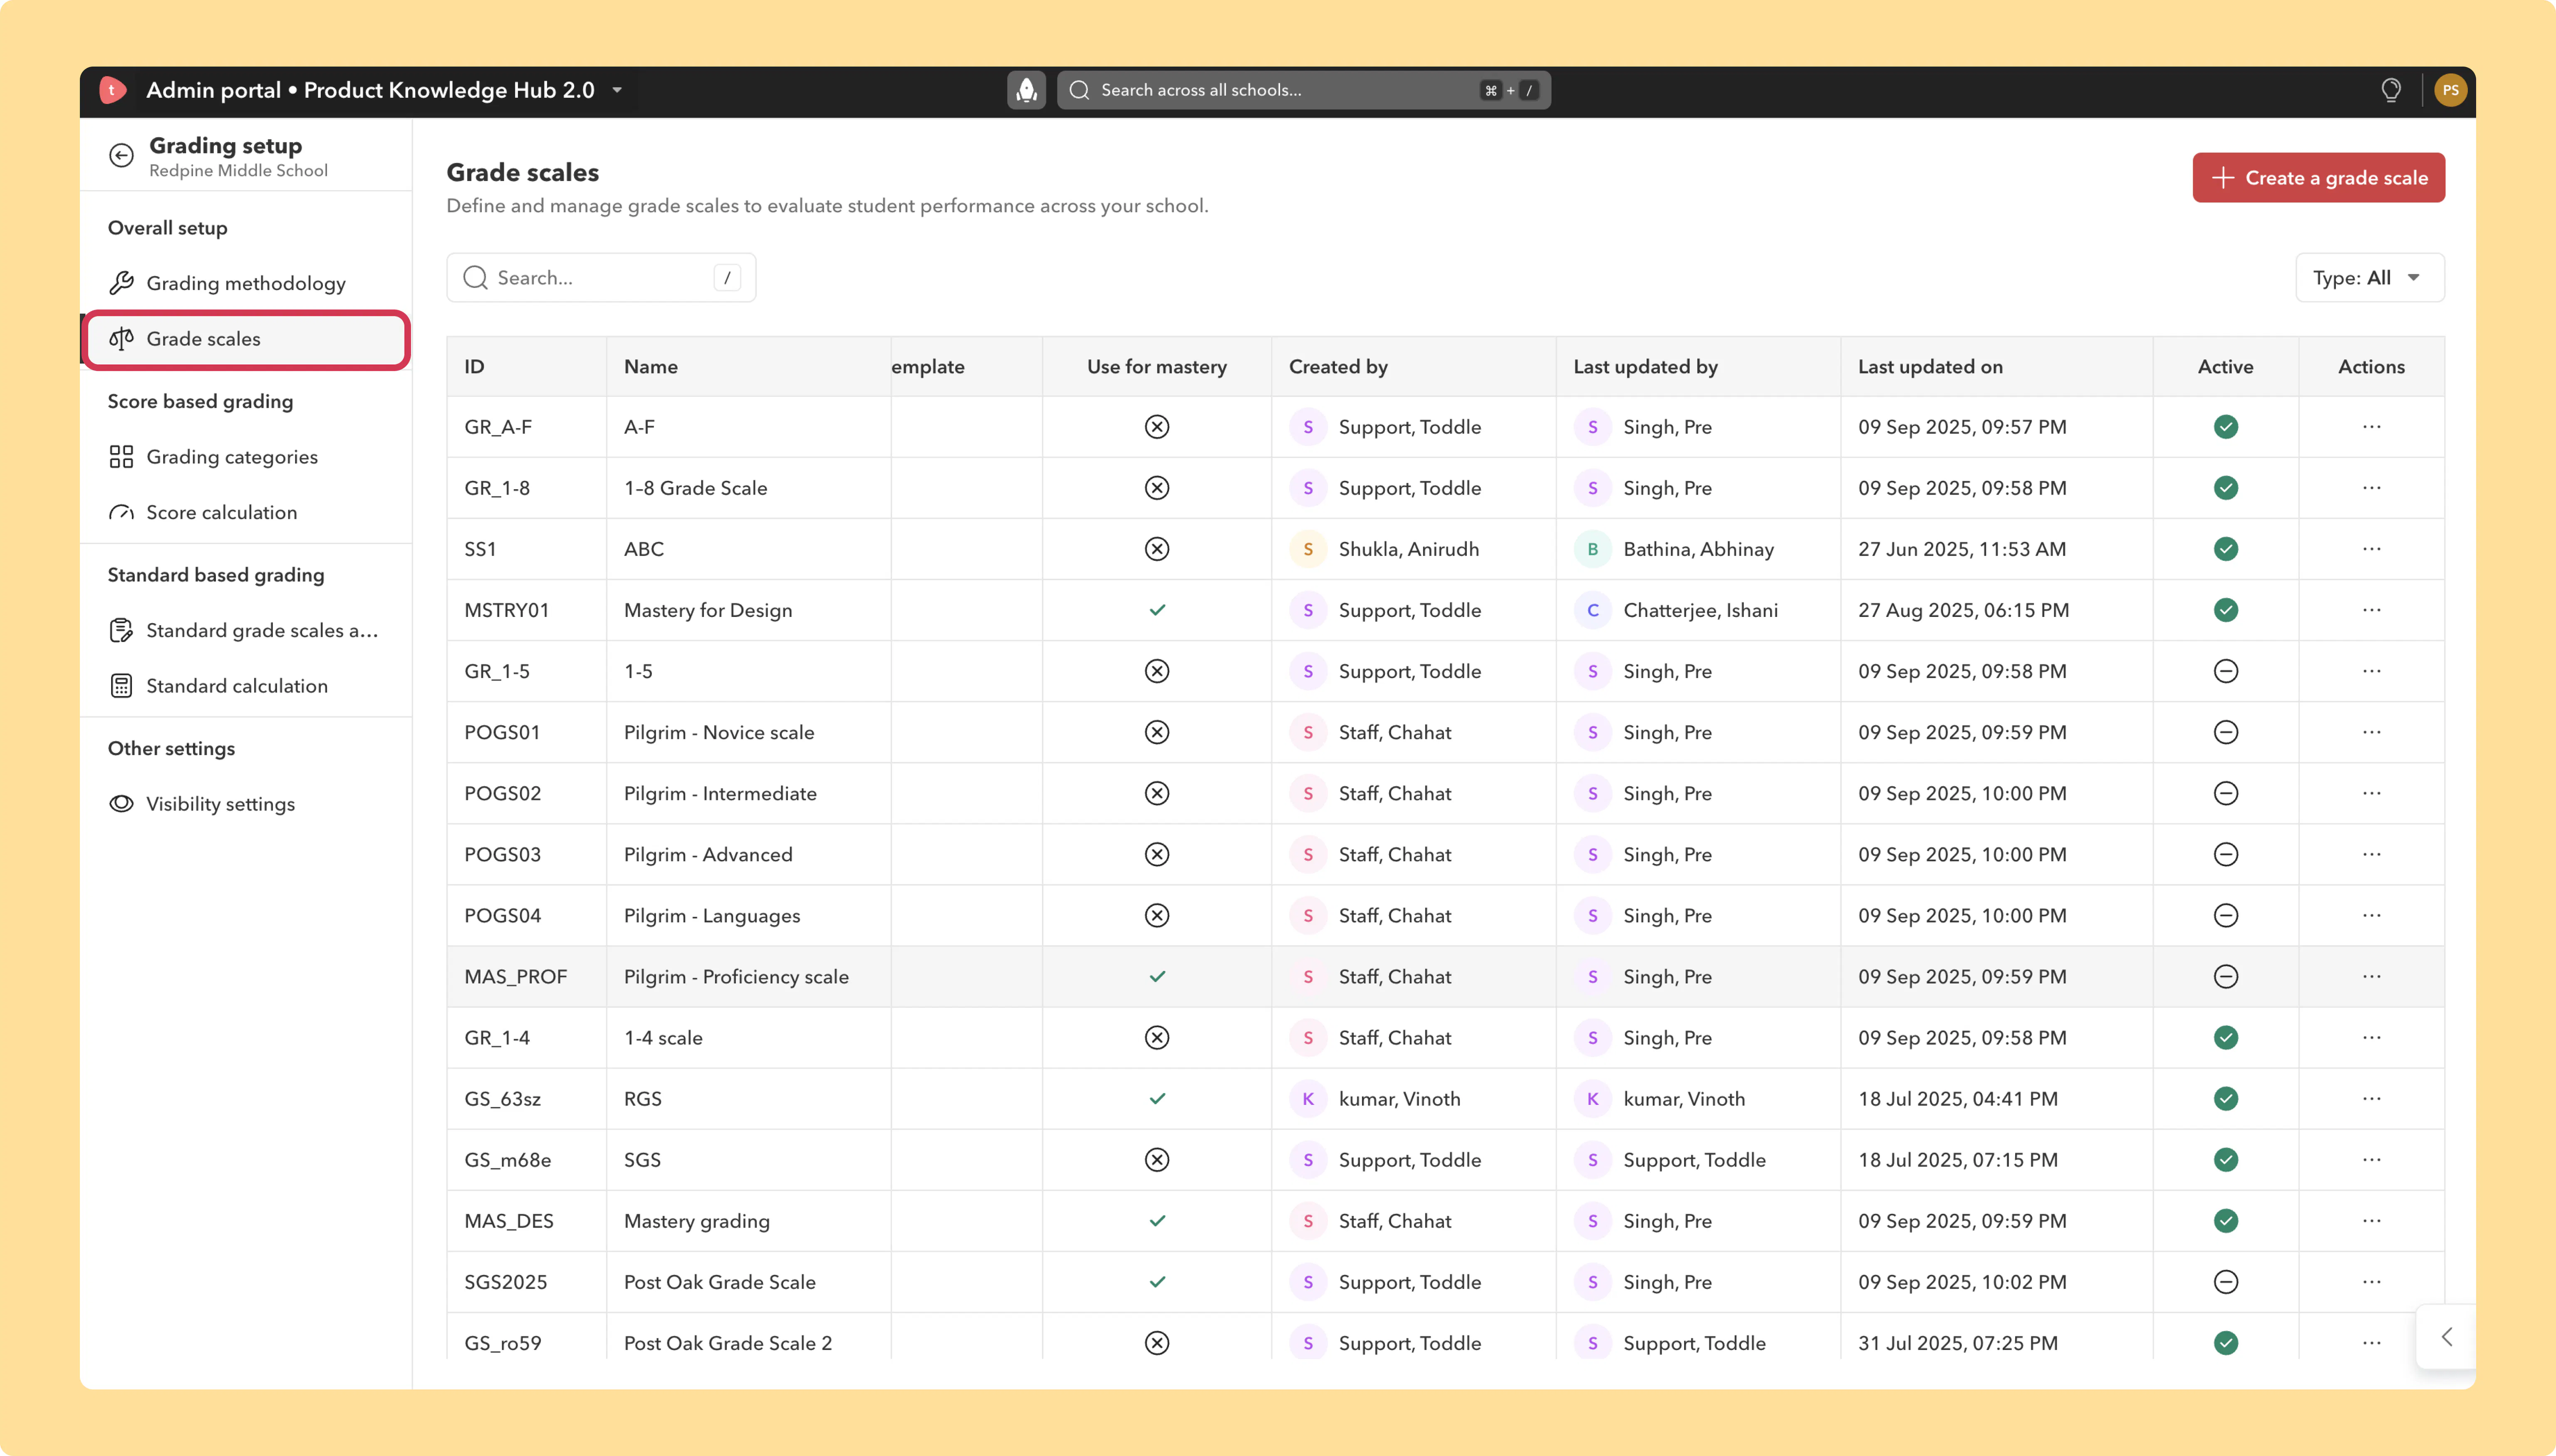This screenshot has width=2556, height=1456.
Task: Open Grading methodology settings
Action: [246, 283]
